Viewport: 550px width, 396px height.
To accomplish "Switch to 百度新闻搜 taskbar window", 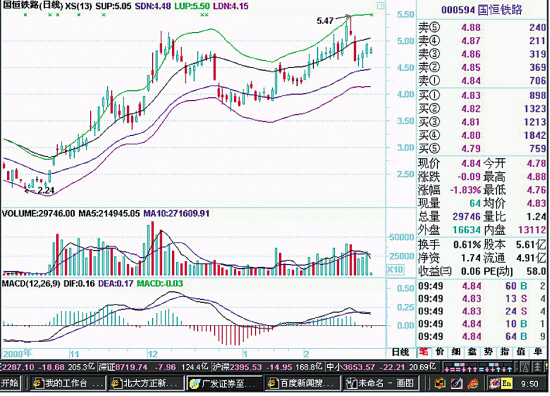I will coord(302,383).
